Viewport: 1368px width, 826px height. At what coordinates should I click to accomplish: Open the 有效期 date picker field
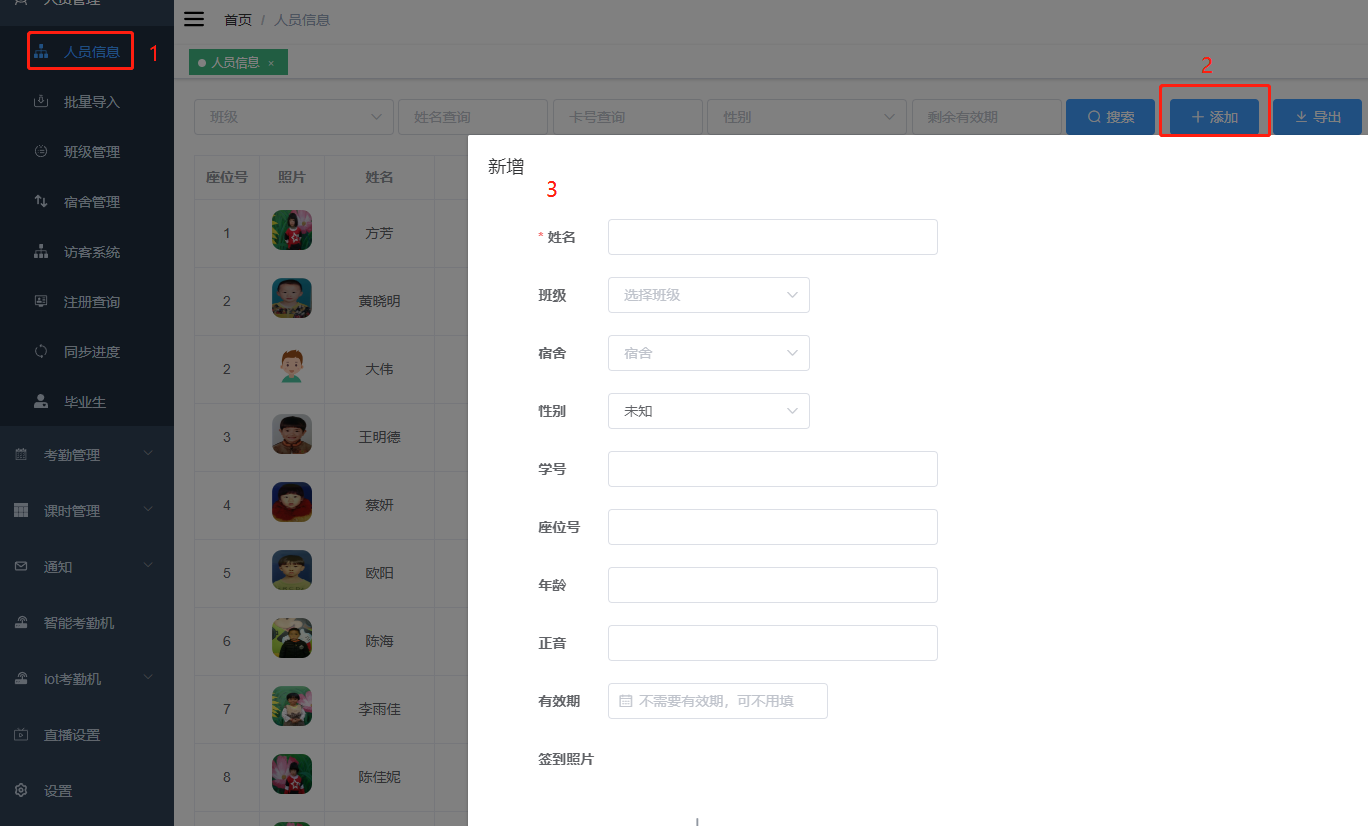click(x=717, y=701)
